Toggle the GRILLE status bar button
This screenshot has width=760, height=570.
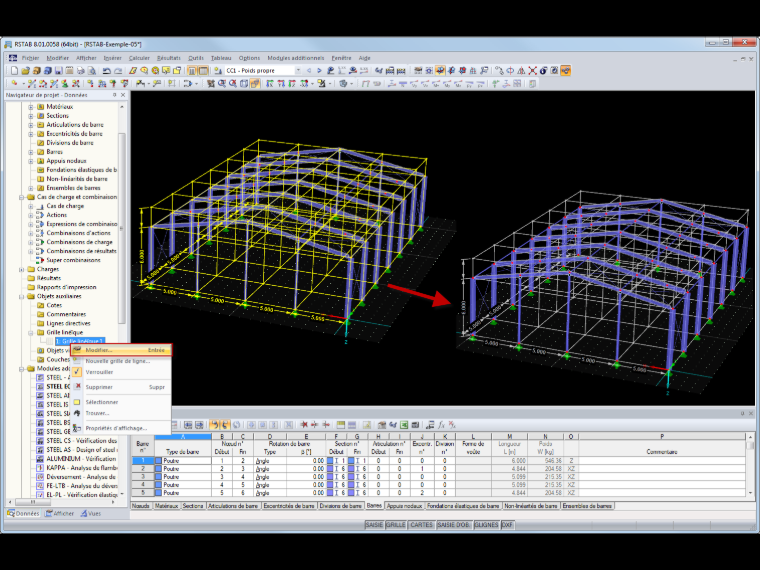[396, 525]
